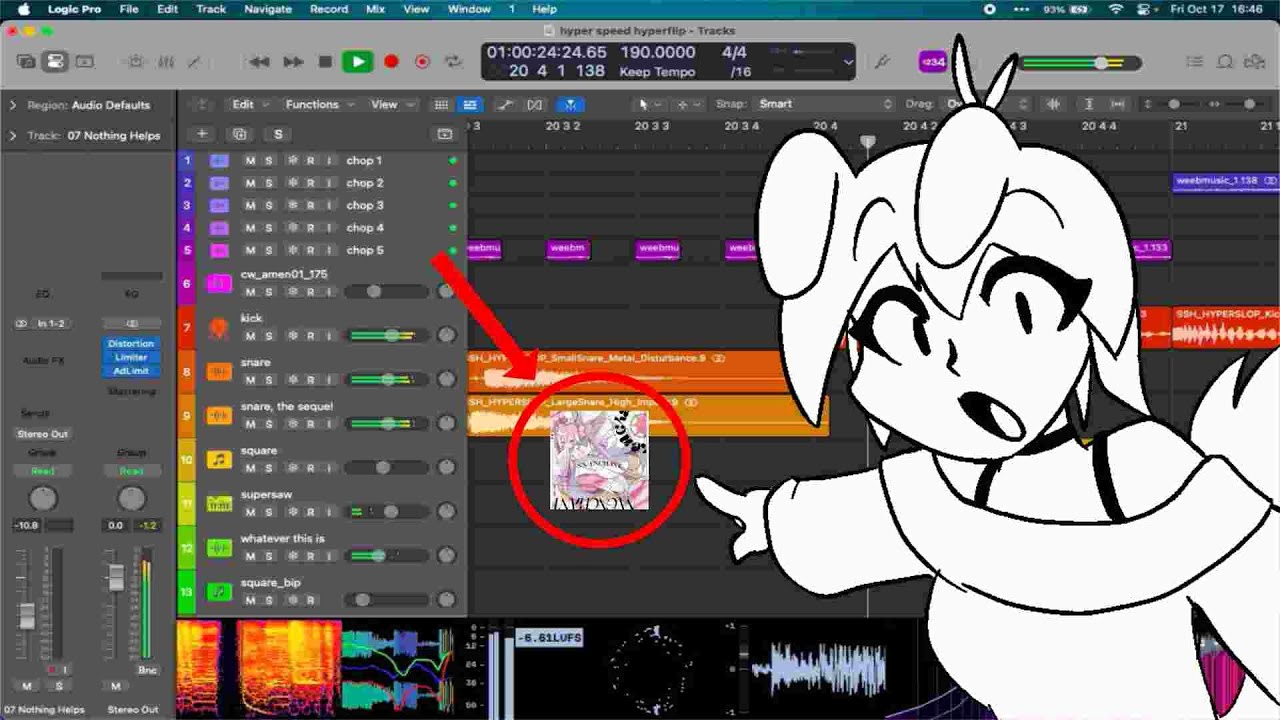Toggle the purple Count-in 1234 button
This screenshot has height=720, width=1280.
tap(933, 62)
